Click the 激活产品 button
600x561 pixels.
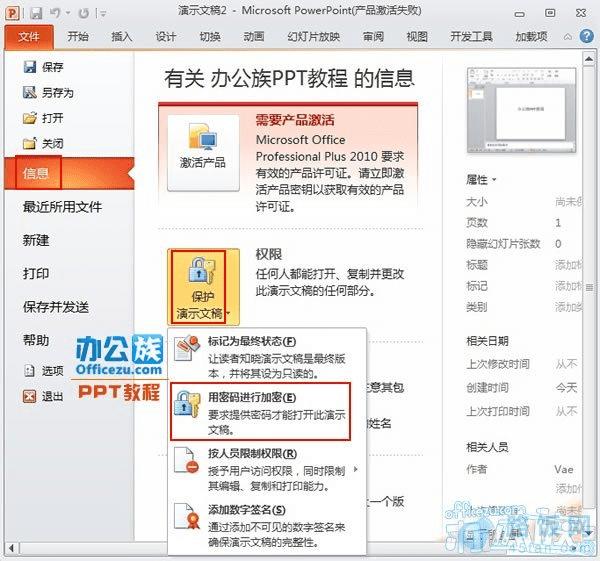coord(203,153)
